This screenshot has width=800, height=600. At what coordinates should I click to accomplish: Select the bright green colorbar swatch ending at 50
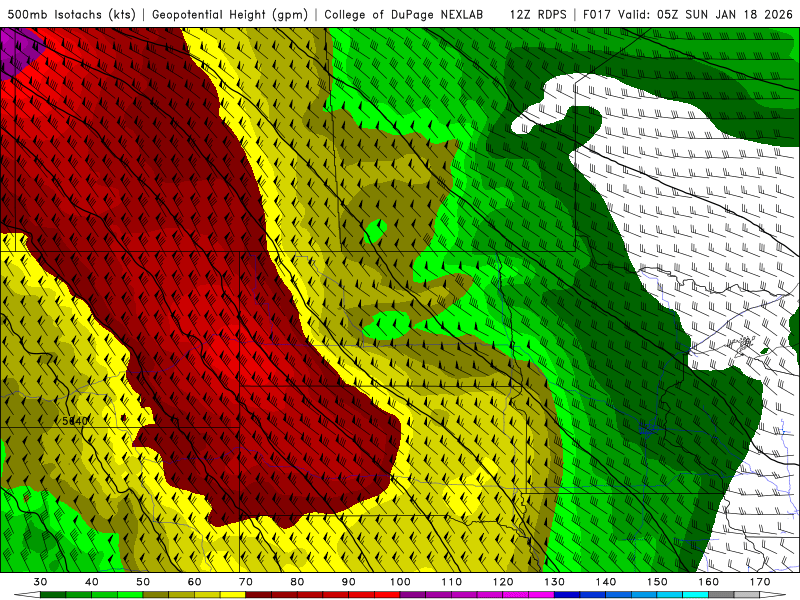pyautogui.click(x=130, y=595)
